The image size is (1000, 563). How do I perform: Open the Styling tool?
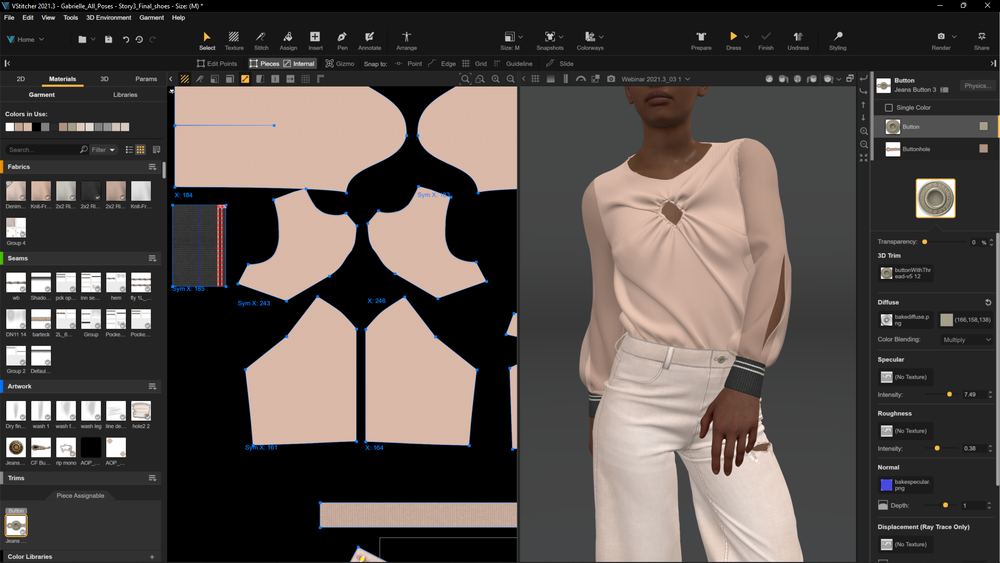pyautogui.click(x=837, y=39)
